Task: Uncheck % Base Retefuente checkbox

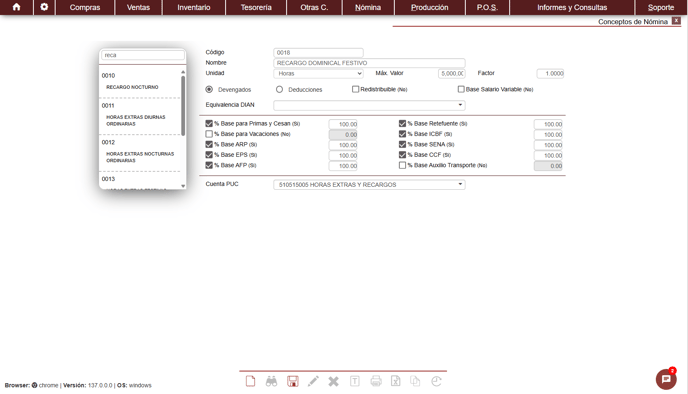Action: click(402, 124)
